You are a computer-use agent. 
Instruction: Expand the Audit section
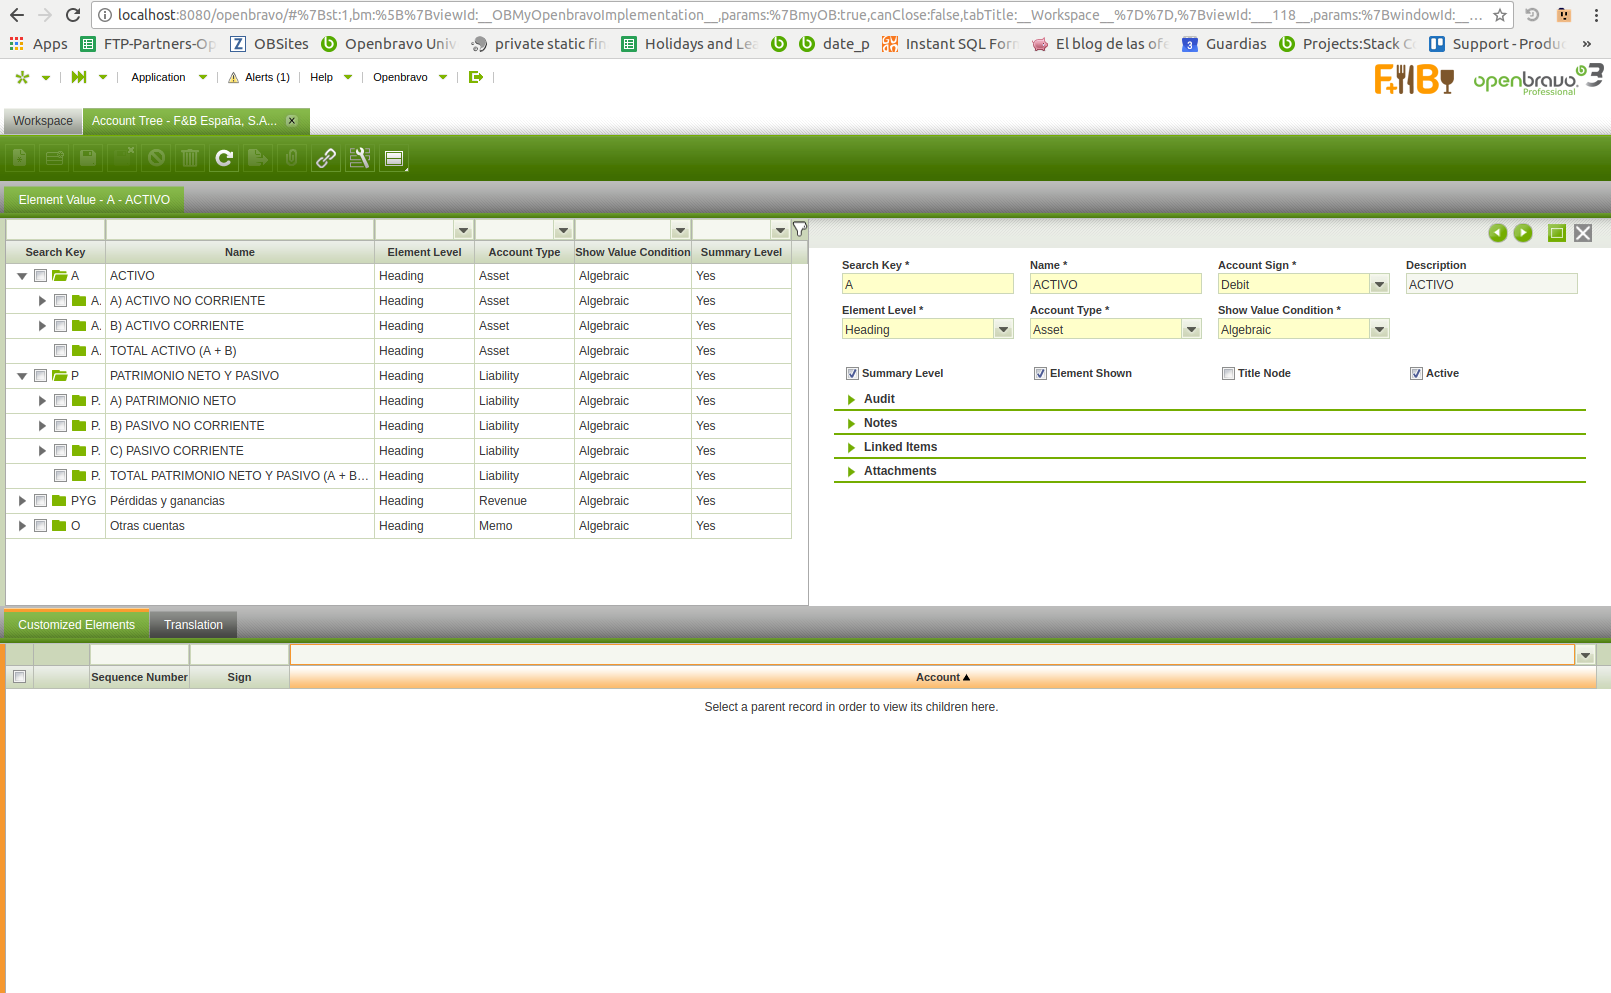point(879,399)
